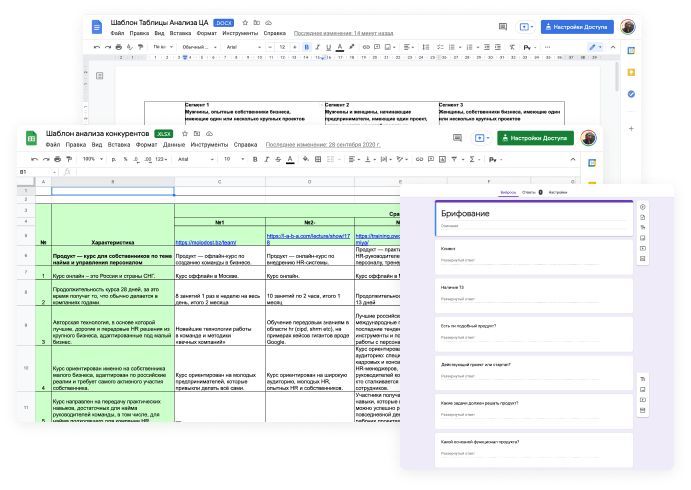Switch to the Ответы tab in Forms
Screen dimensions: 691x490
pos(531,193)
